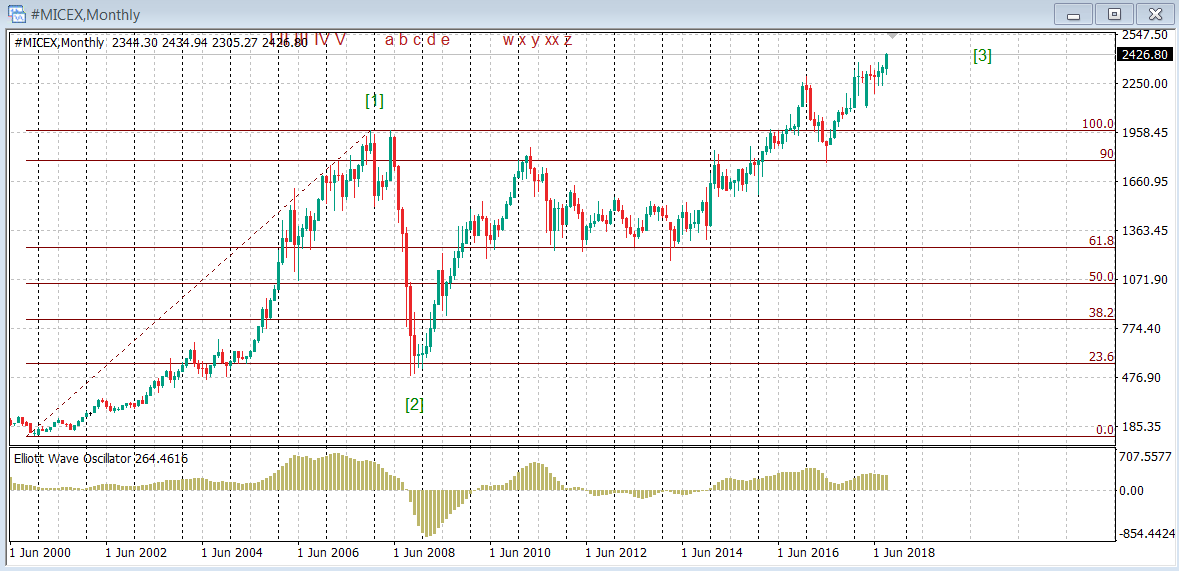
Task: Click the Fibonacci 23.6 level label
Action: (1101, 357)
